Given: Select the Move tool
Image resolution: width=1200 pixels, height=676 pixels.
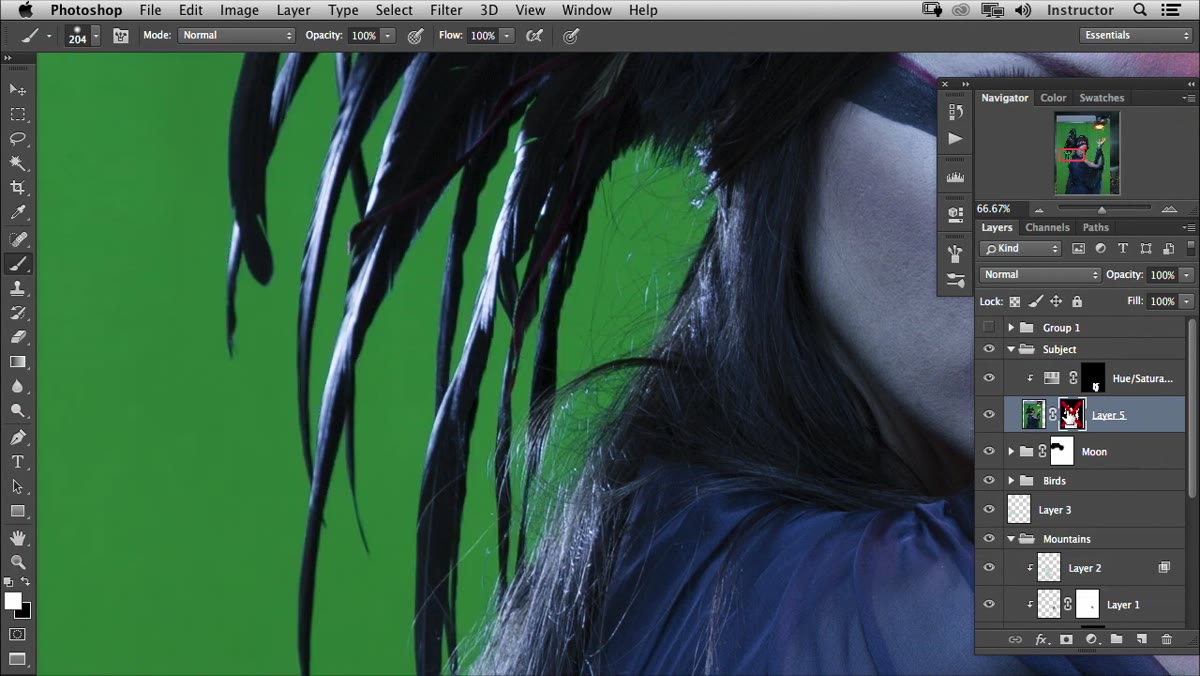Looking at the screenshot, I should pyautogui.click(x=18, y=90).
